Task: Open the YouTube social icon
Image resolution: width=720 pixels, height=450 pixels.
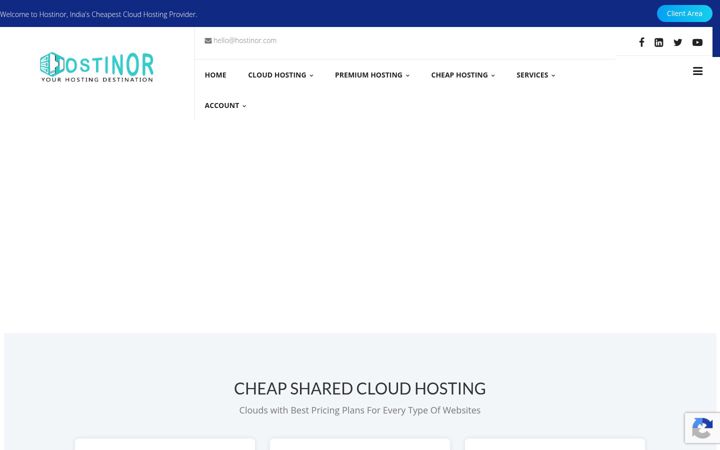Action: pyautogui.click(x=697, y=42)
